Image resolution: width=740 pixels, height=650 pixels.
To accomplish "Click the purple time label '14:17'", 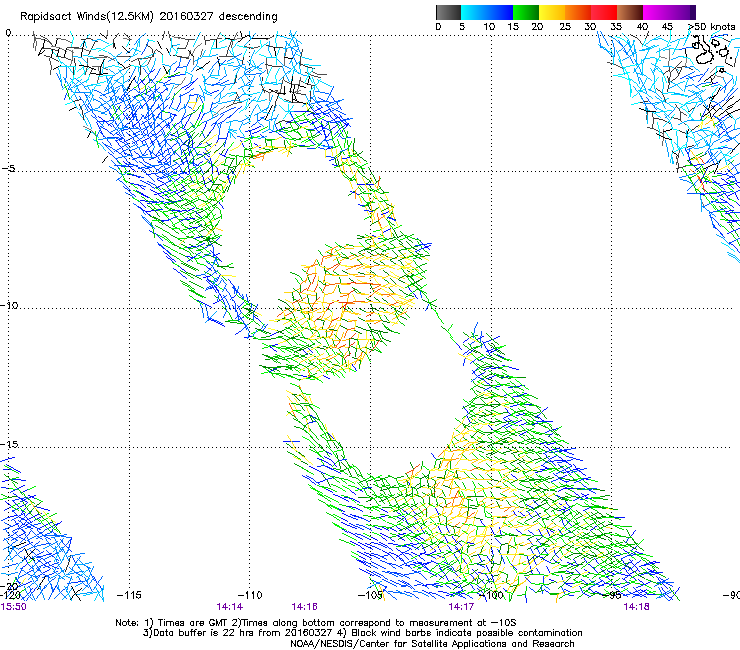I will pos(461,607).
